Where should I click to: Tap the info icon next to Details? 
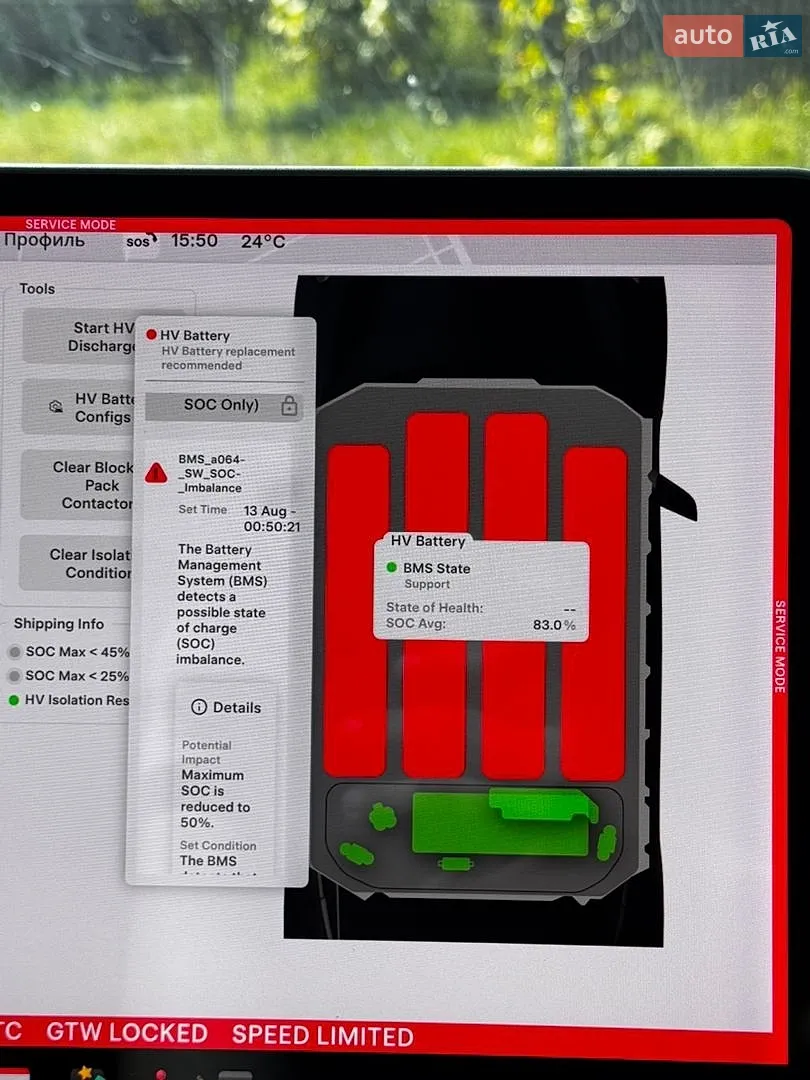(x=198, y=707)
